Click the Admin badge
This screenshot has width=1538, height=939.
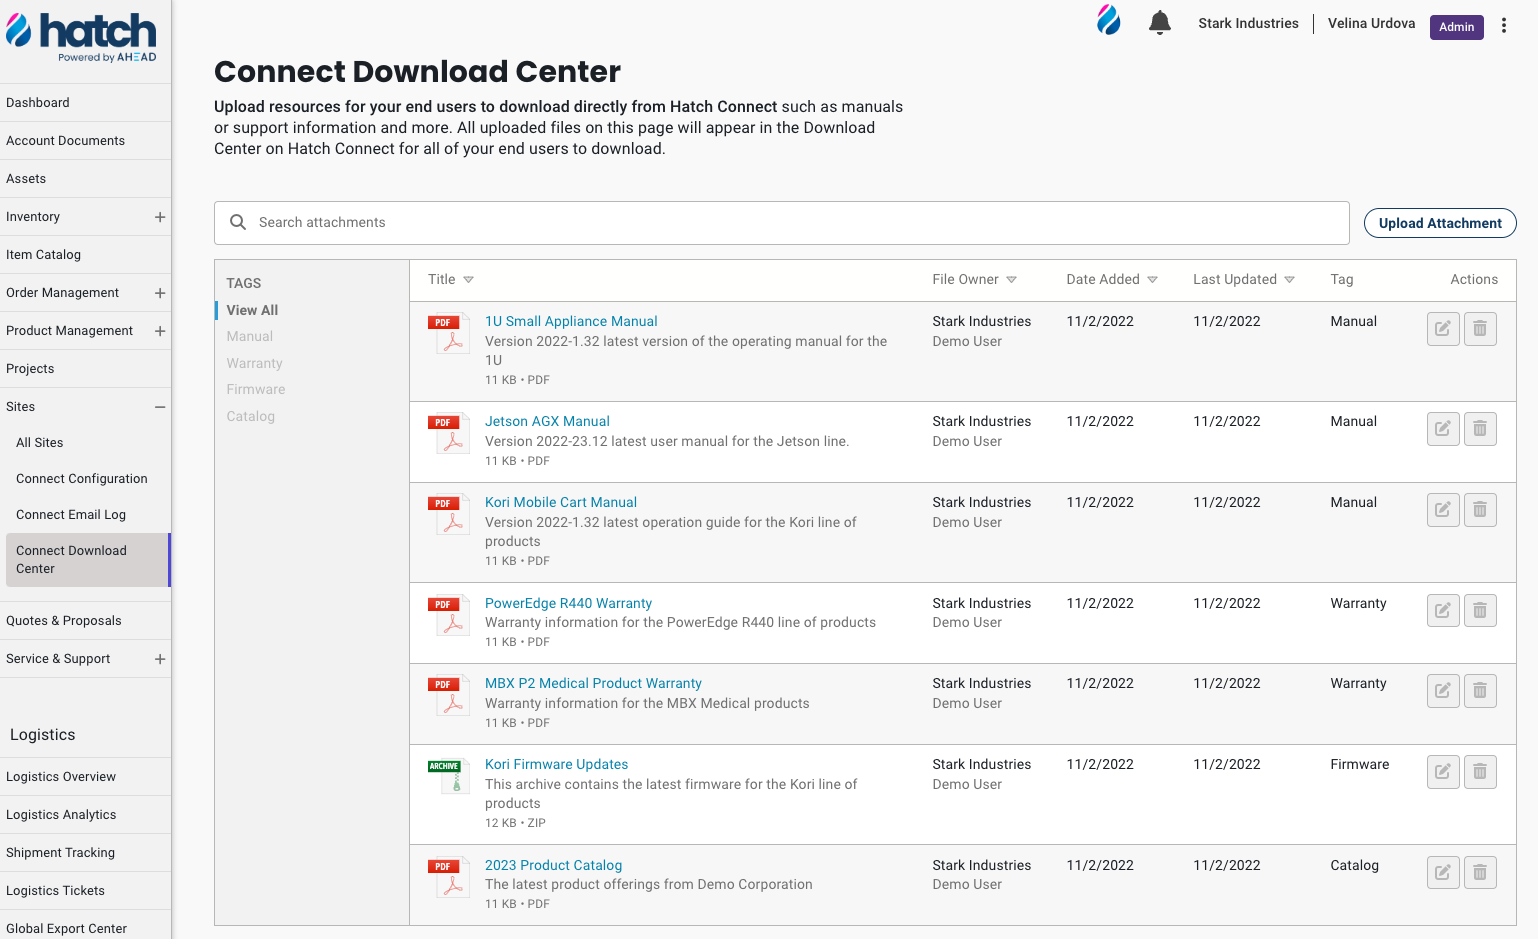[1456, 27]
